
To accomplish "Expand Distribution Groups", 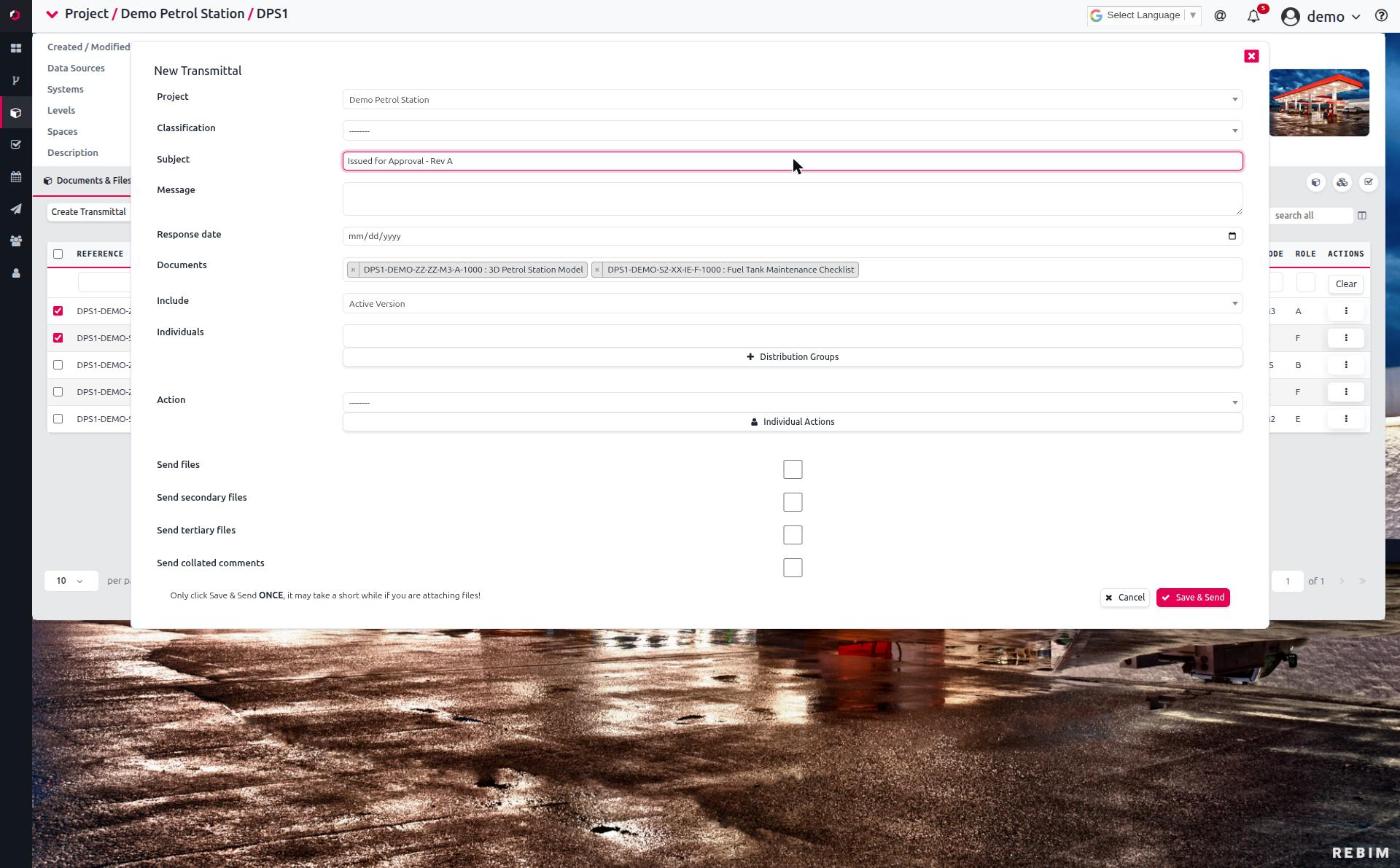I will coord(792,357).
